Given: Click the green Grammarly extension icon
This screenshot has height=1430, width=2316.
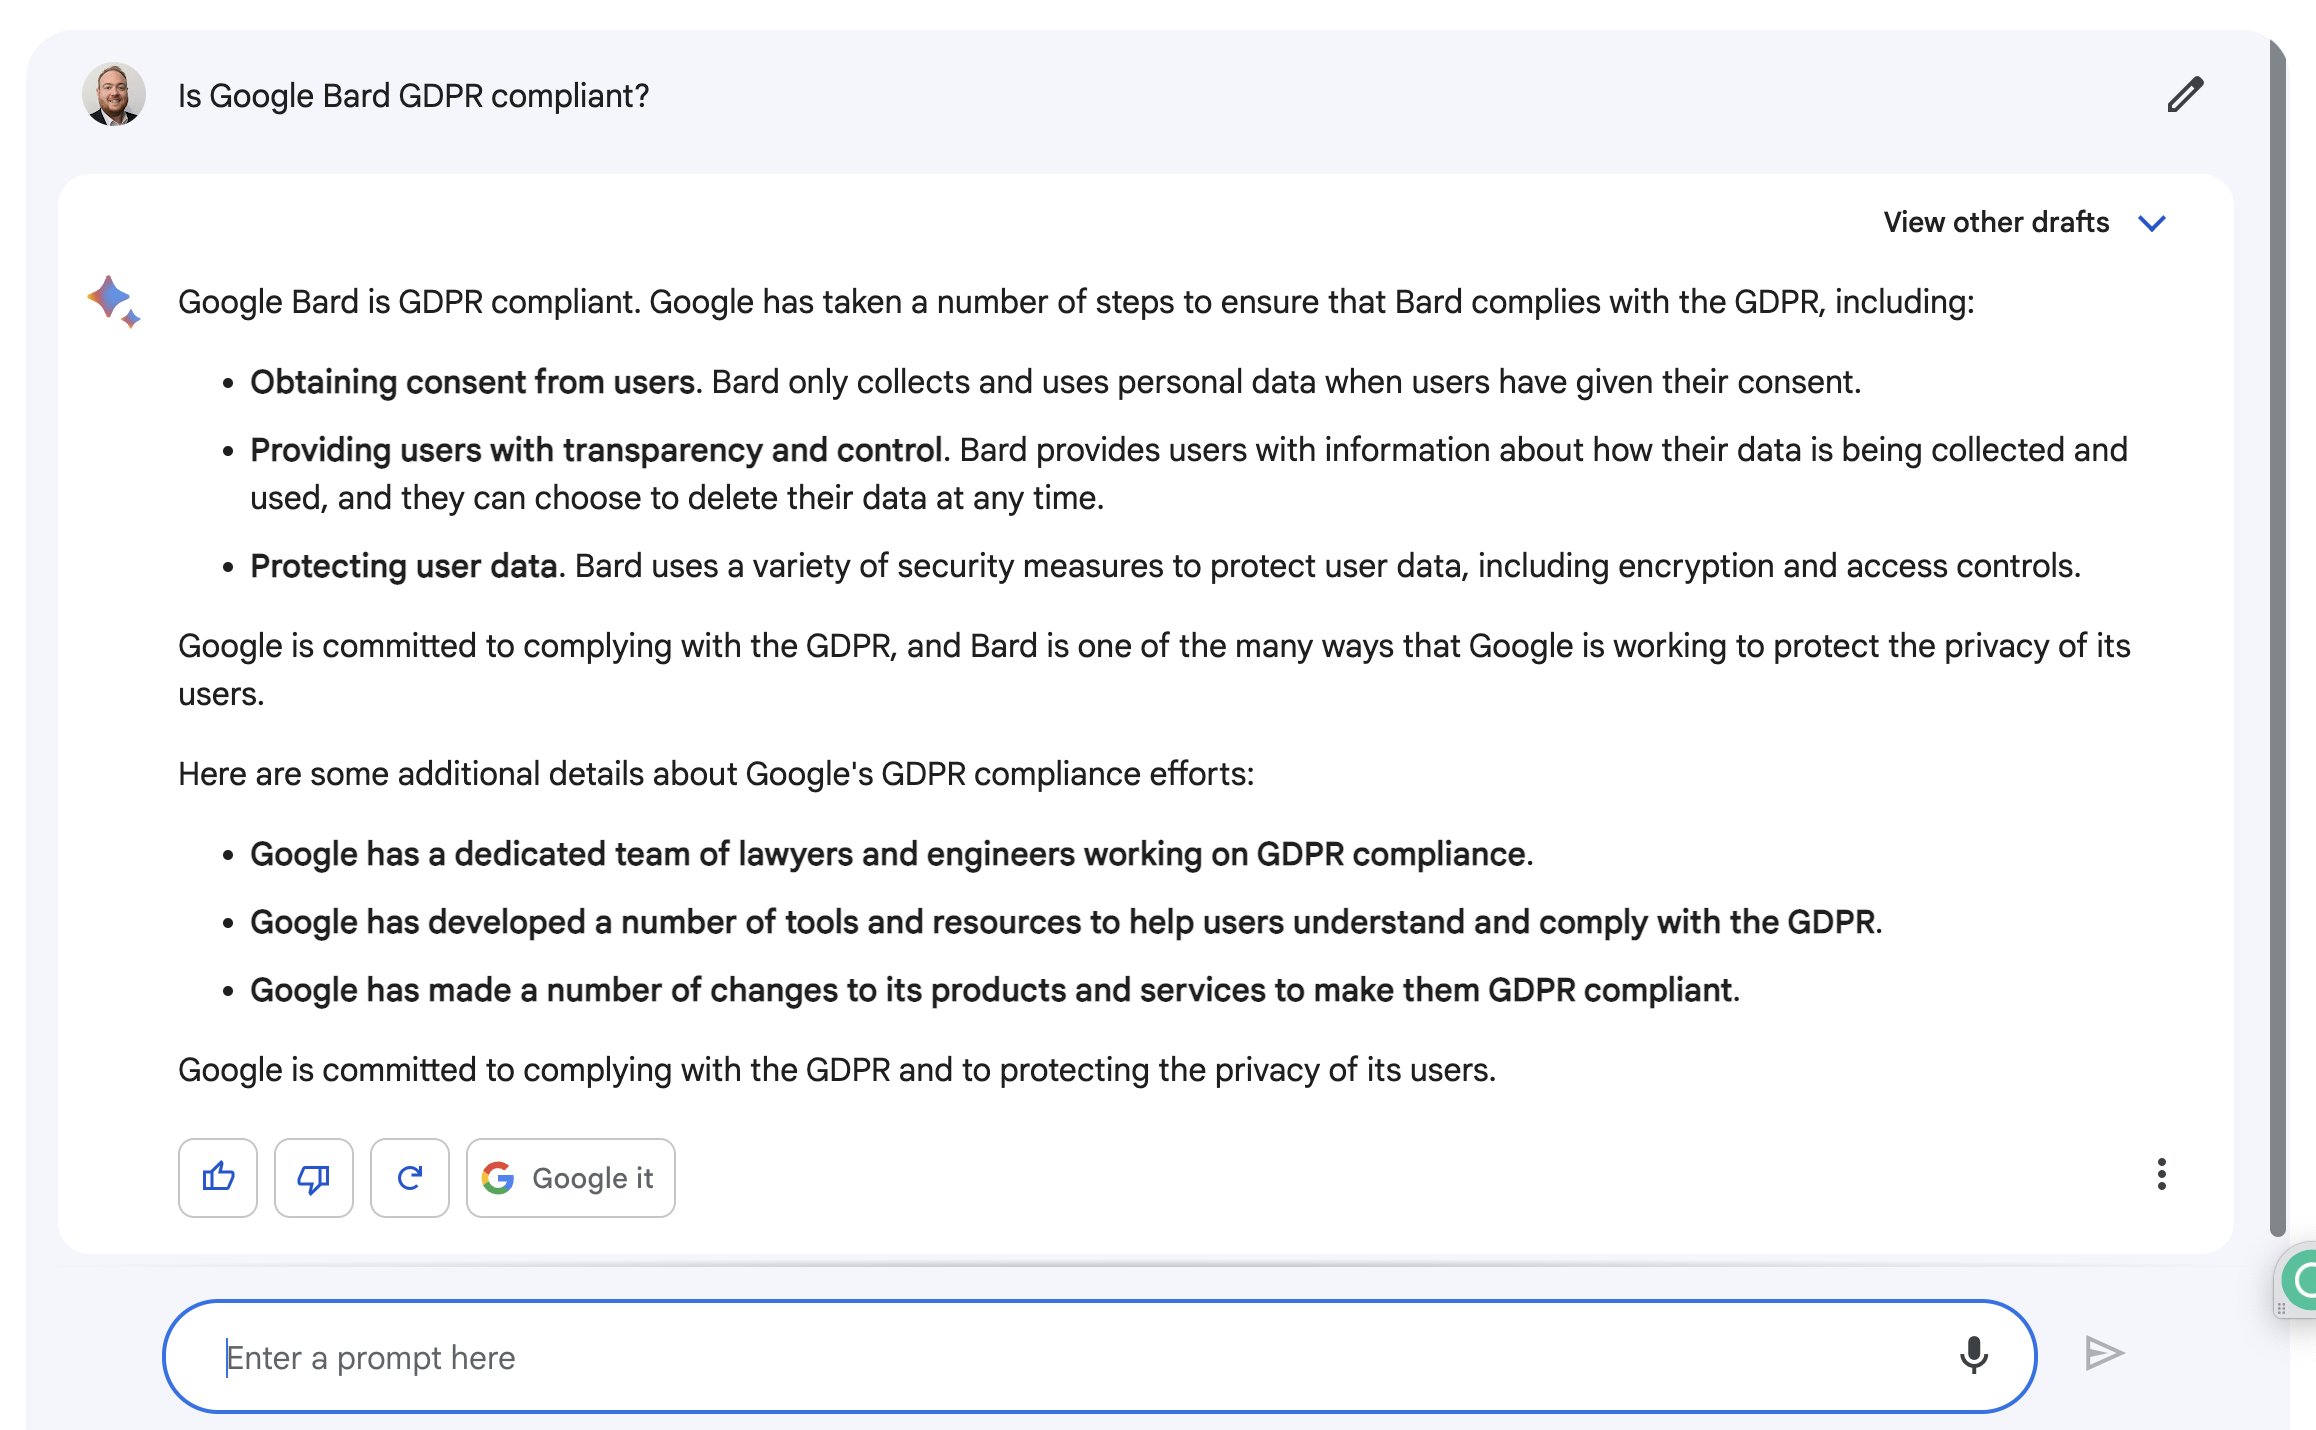Looking at the screenshot, I should (2302, 1279).
